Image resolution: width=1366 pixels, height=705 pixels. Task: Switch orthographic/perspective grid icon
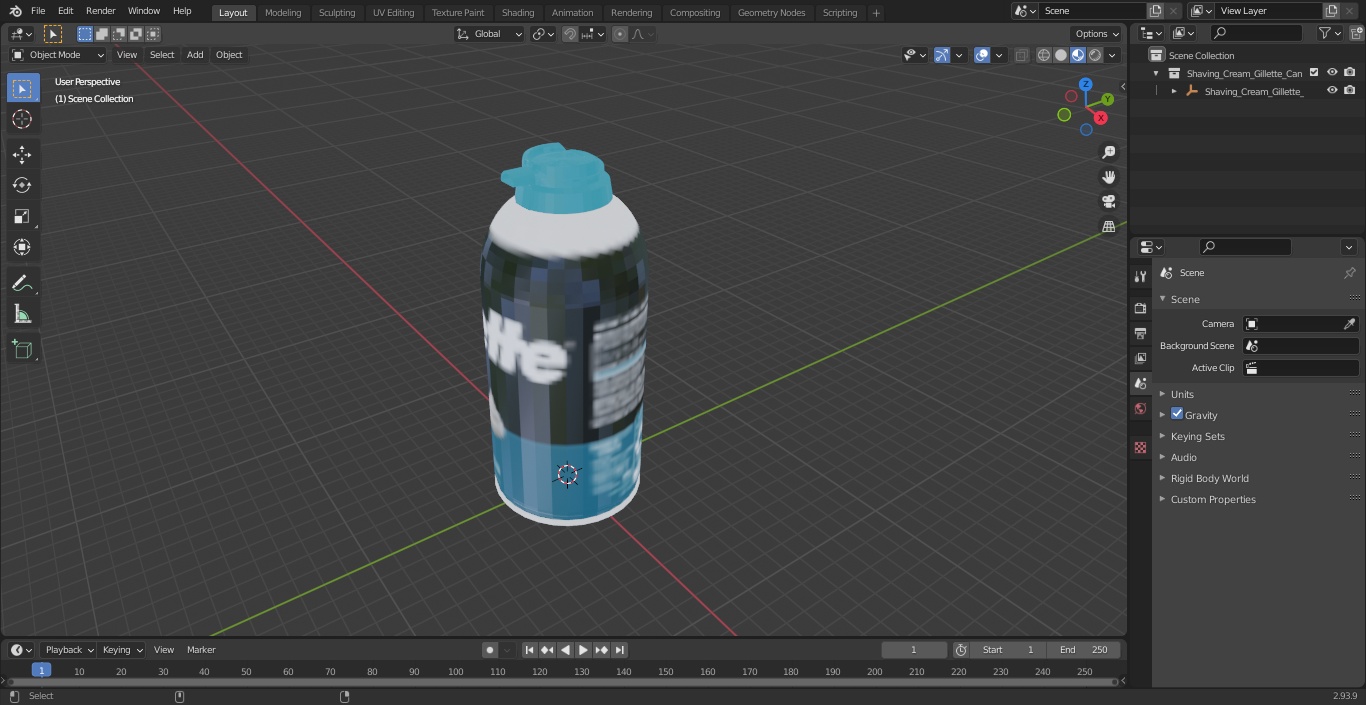[x=1108, y=226]
